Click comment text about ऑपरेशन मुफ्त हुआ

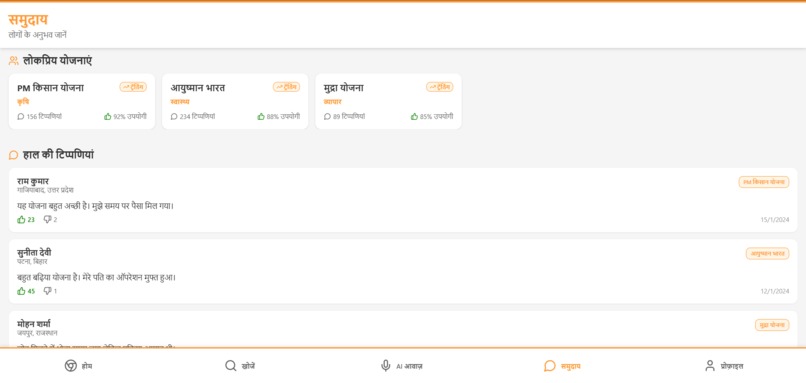(96, 278)
